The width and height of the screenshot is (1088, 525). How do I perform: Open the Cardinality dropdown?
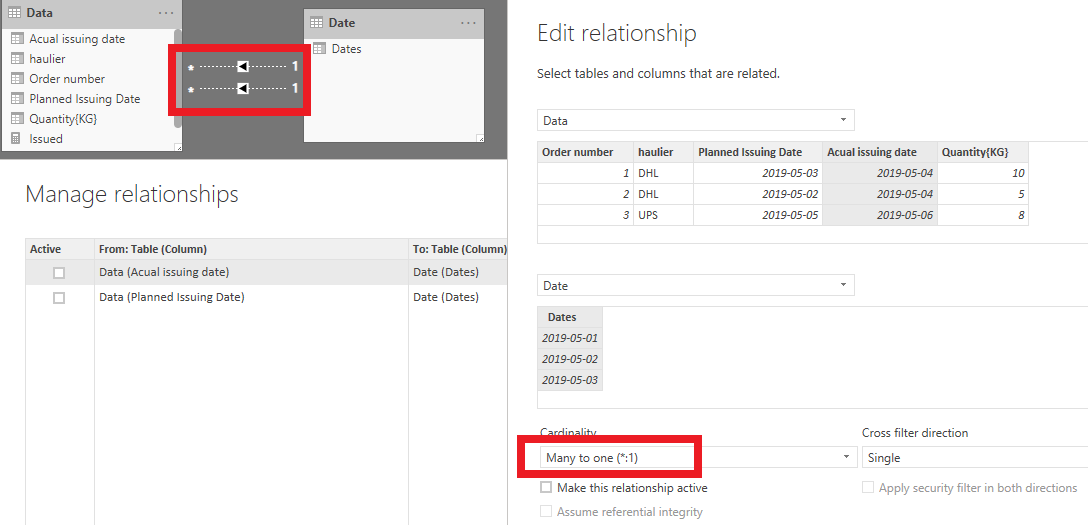point(699,457)
